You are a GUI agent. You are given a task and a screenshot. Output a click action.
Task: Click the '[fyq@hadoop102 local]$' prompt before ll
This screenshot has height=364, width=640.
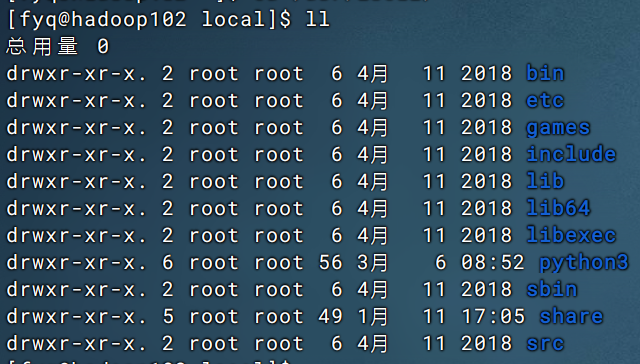[x=149, y=20]
